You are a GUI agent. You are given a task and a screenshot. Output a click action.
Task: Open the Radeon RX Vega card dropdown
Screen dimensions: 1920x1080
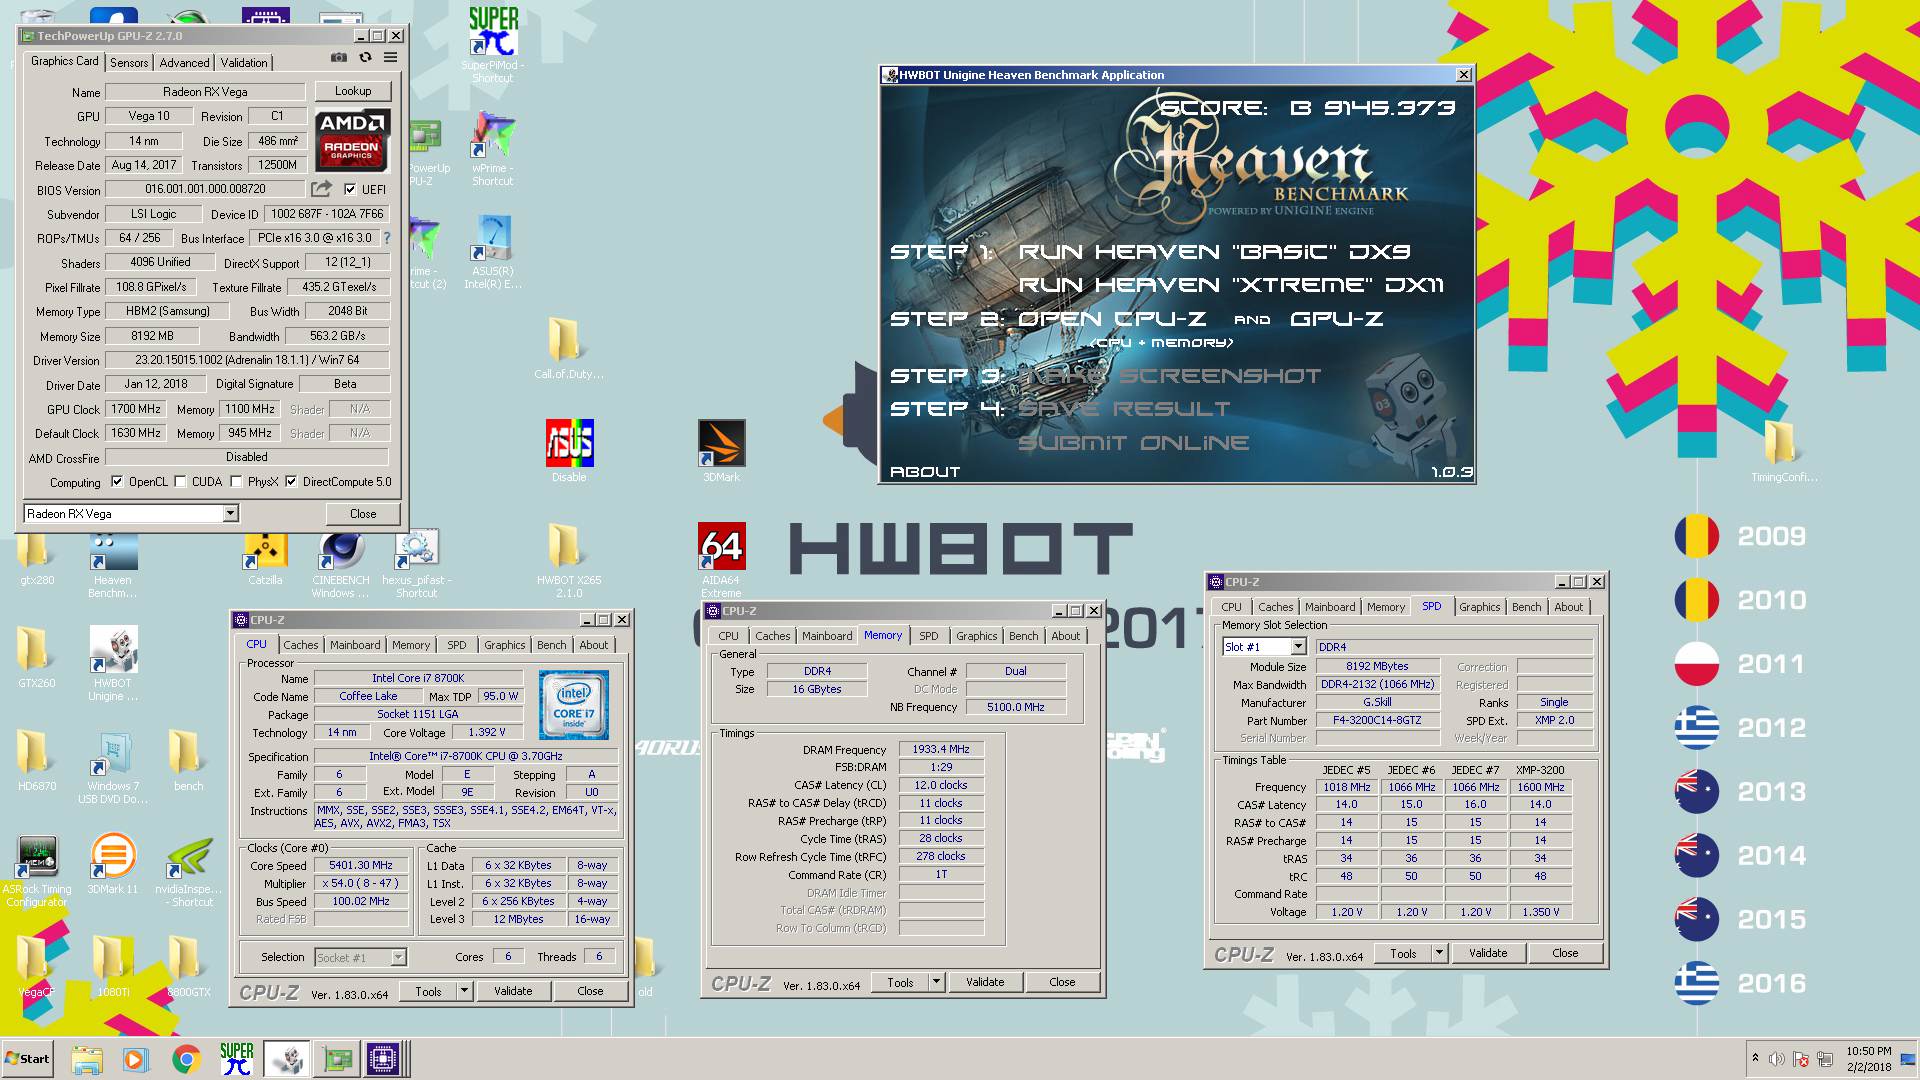tap(230, 514)
